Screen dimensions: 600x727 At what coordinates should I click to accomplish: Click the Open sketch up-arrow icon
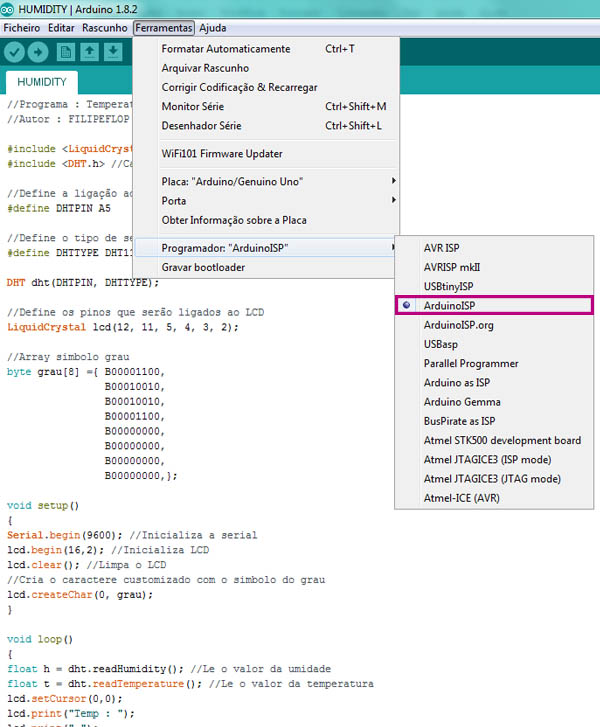click(x=89, y=52)
